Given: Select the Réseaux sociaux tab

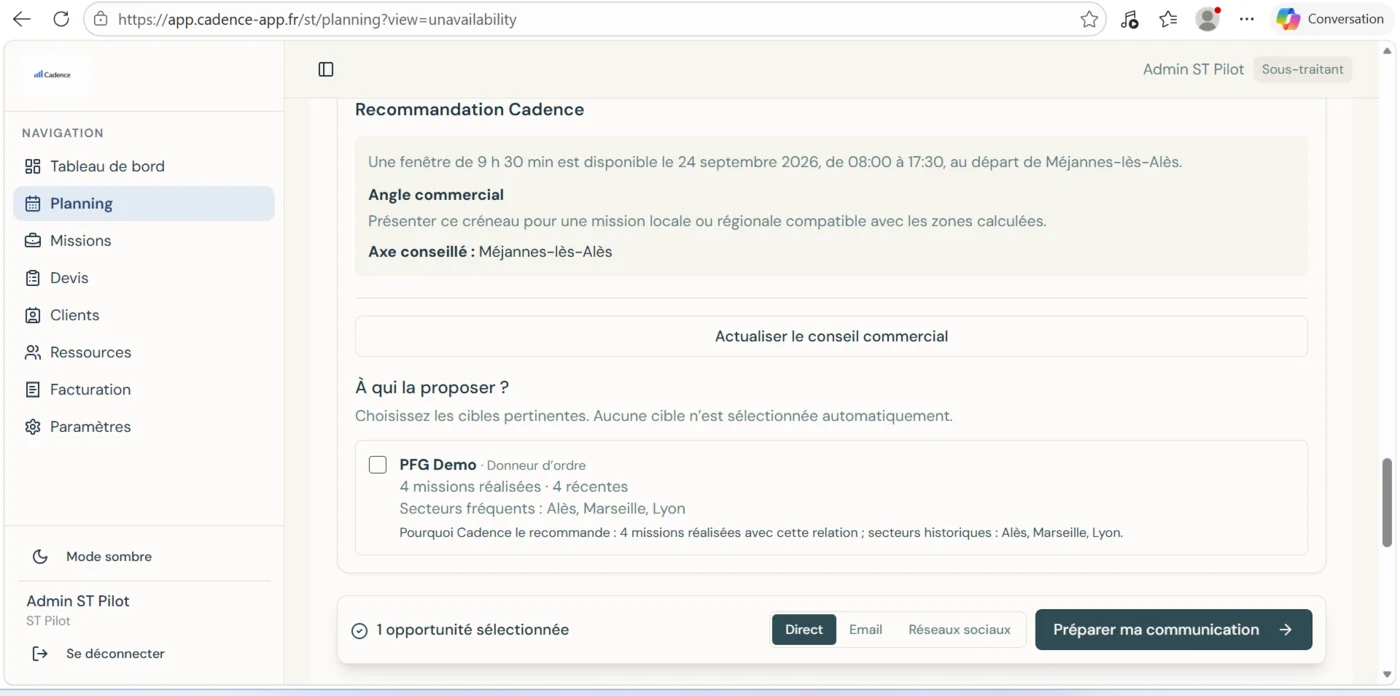Looking at the screenshot, I should 959,630.
